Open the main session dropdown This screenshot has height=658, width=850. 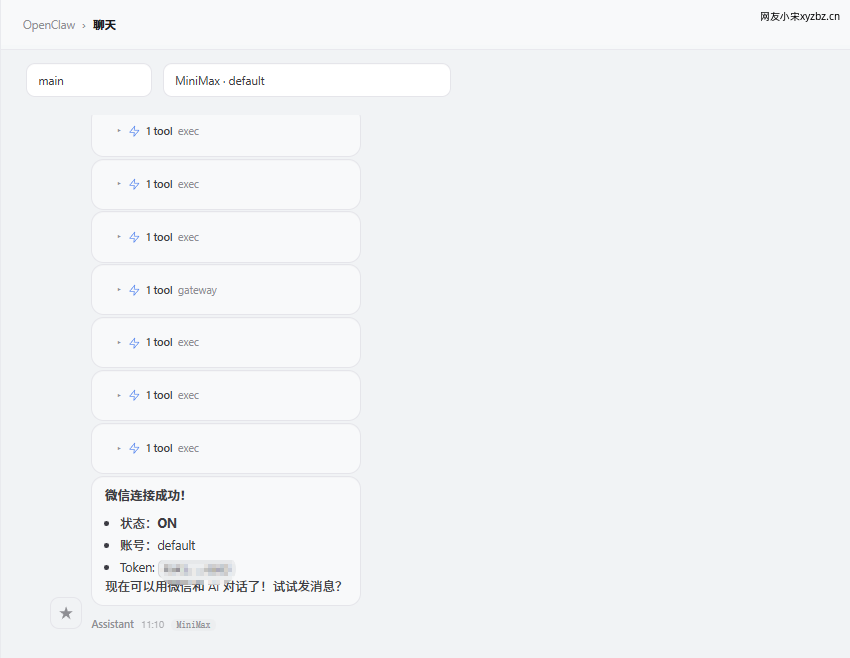(89, 80)
